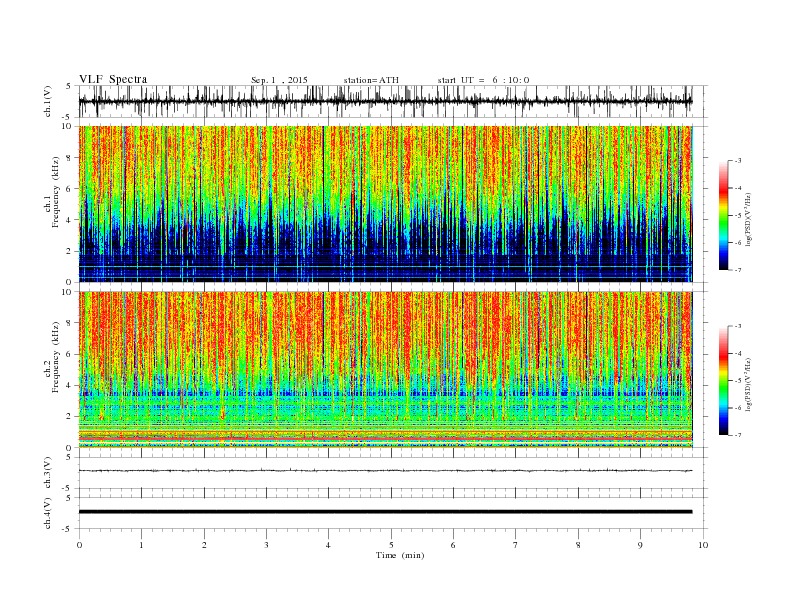792x612 pixels.
Task: Click the "3" minute tick label
Action: click(x=266, y=545)
